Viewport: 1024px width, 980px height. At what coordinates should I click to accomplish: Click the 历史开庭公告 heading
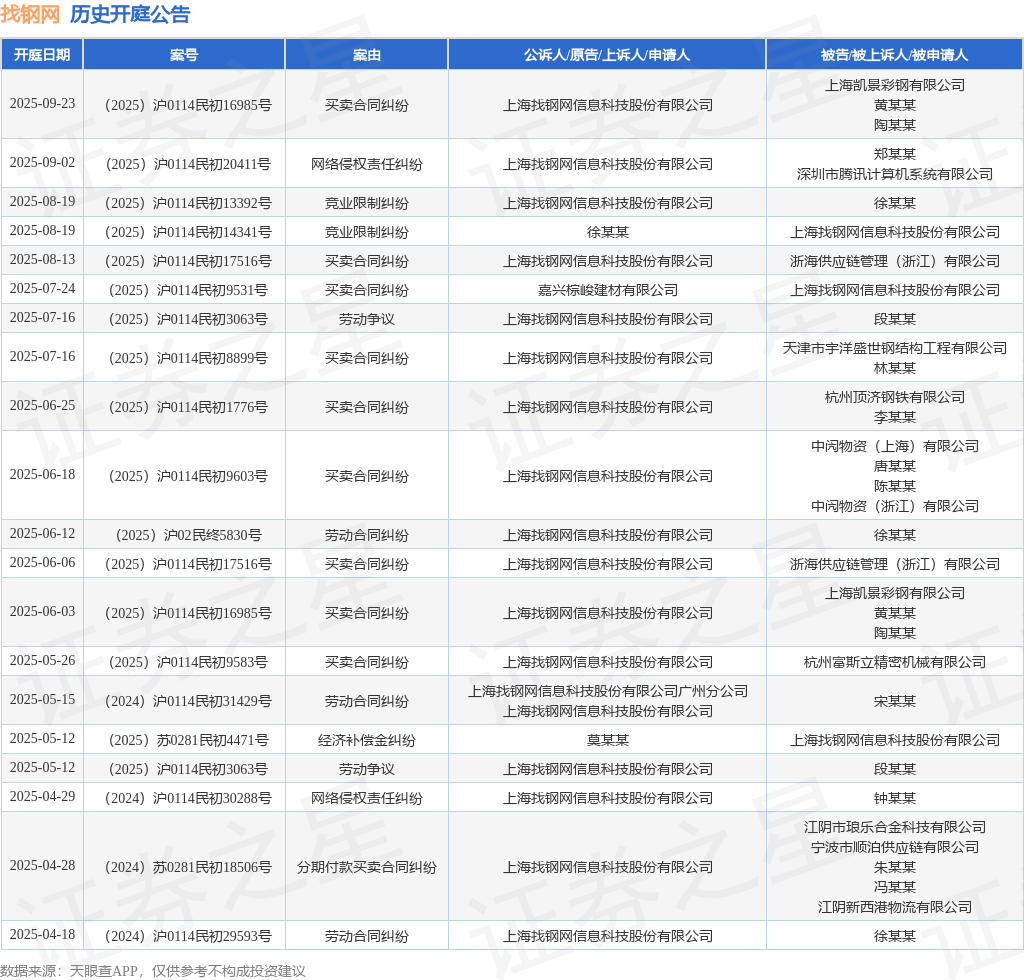click(x=130, y=14)
